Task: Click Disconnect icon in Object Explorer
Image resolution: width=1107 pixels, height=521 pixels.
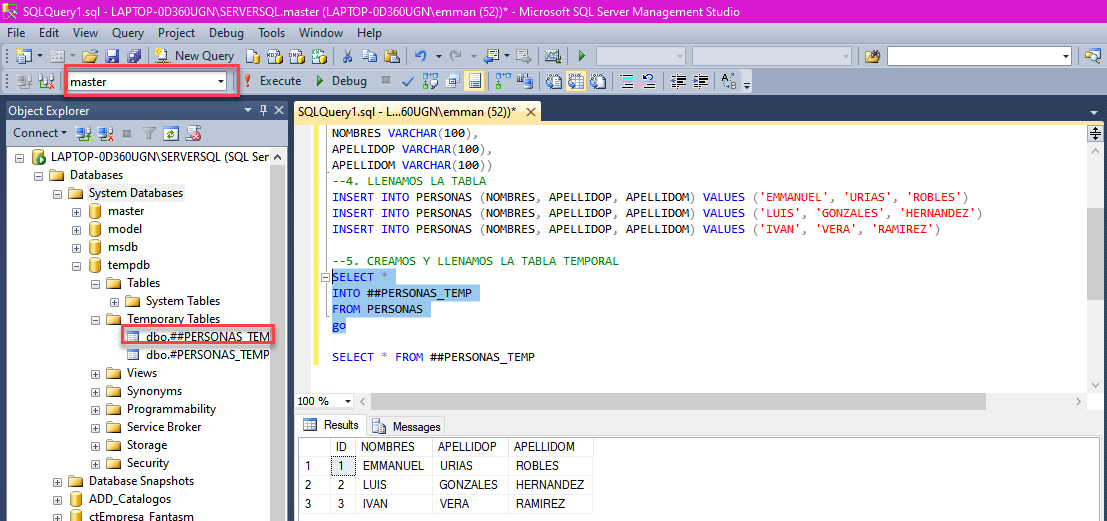Action: [x=105, y=133]
